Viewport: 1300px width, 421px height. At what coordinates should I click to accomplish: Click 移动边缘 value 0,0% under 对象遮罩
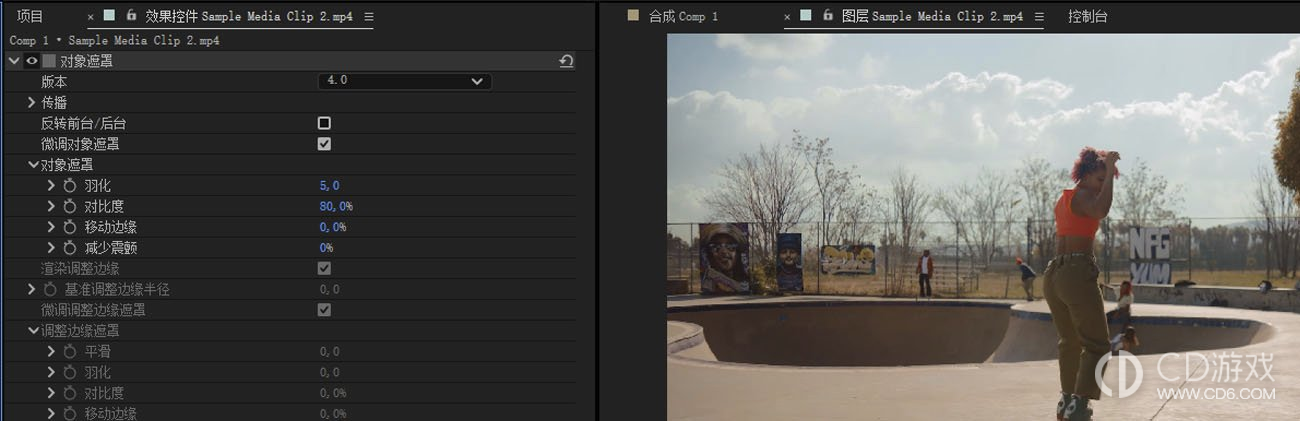pyautogui.click(x=333, y=227)
